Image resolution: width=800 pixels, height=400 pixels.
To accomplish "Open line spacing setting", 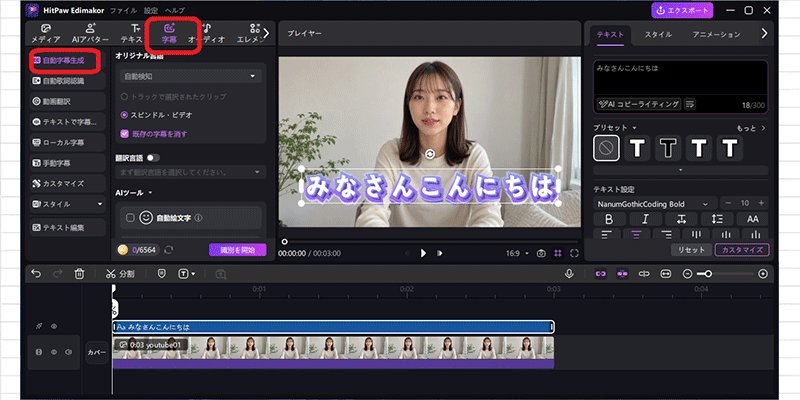I will pos(717,219).
